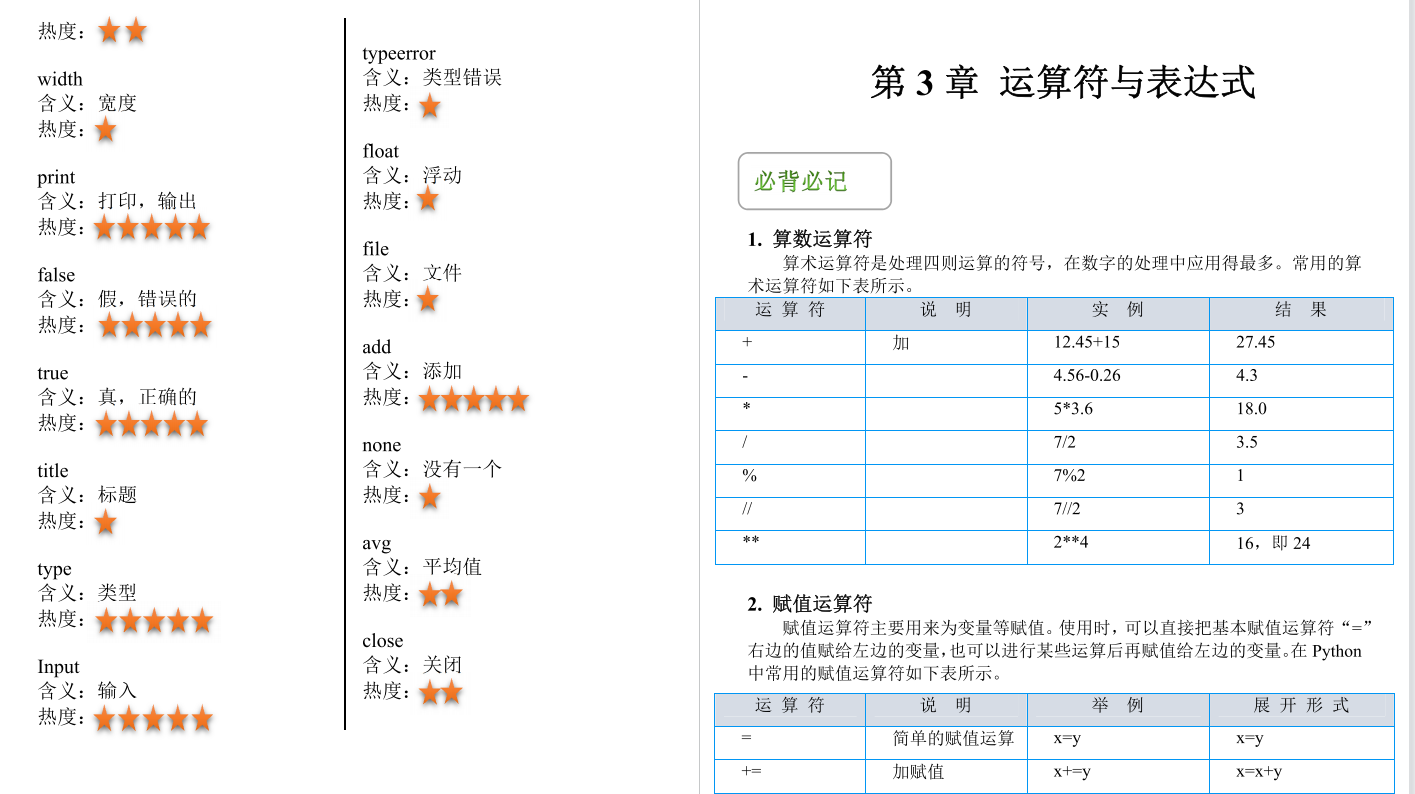Click the chapter title 第 3 章 运算符与表达式
The width and height of the screenshot is (1415, 794).
coord(1062,82)
